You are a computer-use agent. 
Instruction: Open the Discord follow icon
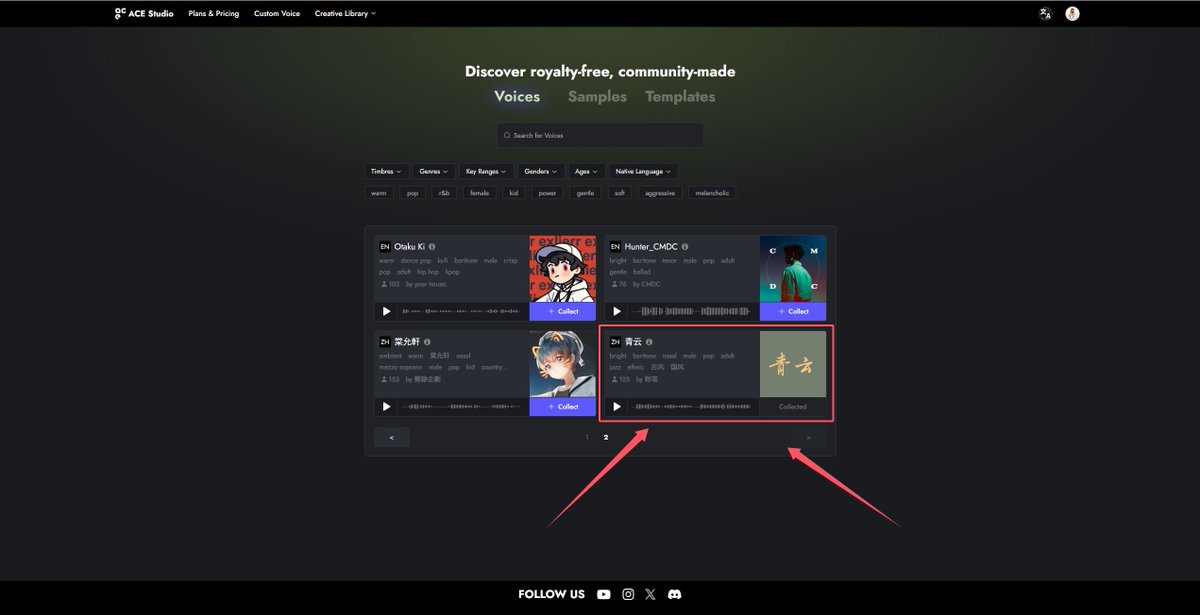[x=675, y=594]
